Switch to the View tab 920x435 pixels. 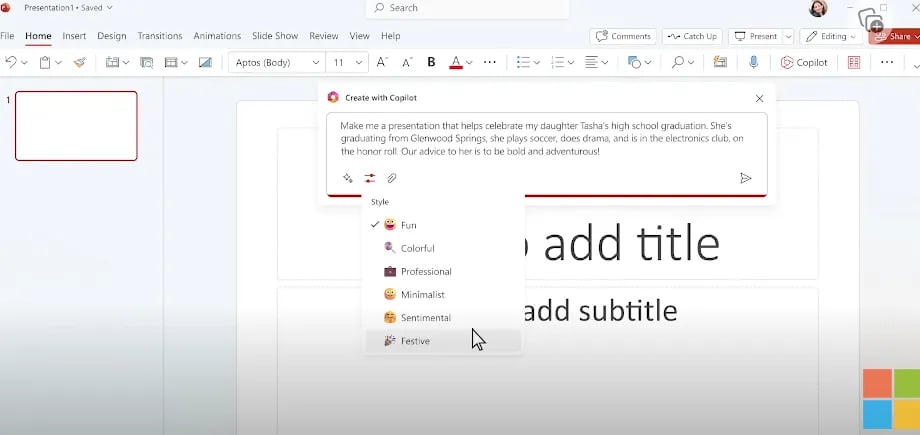tap(360, 36)
